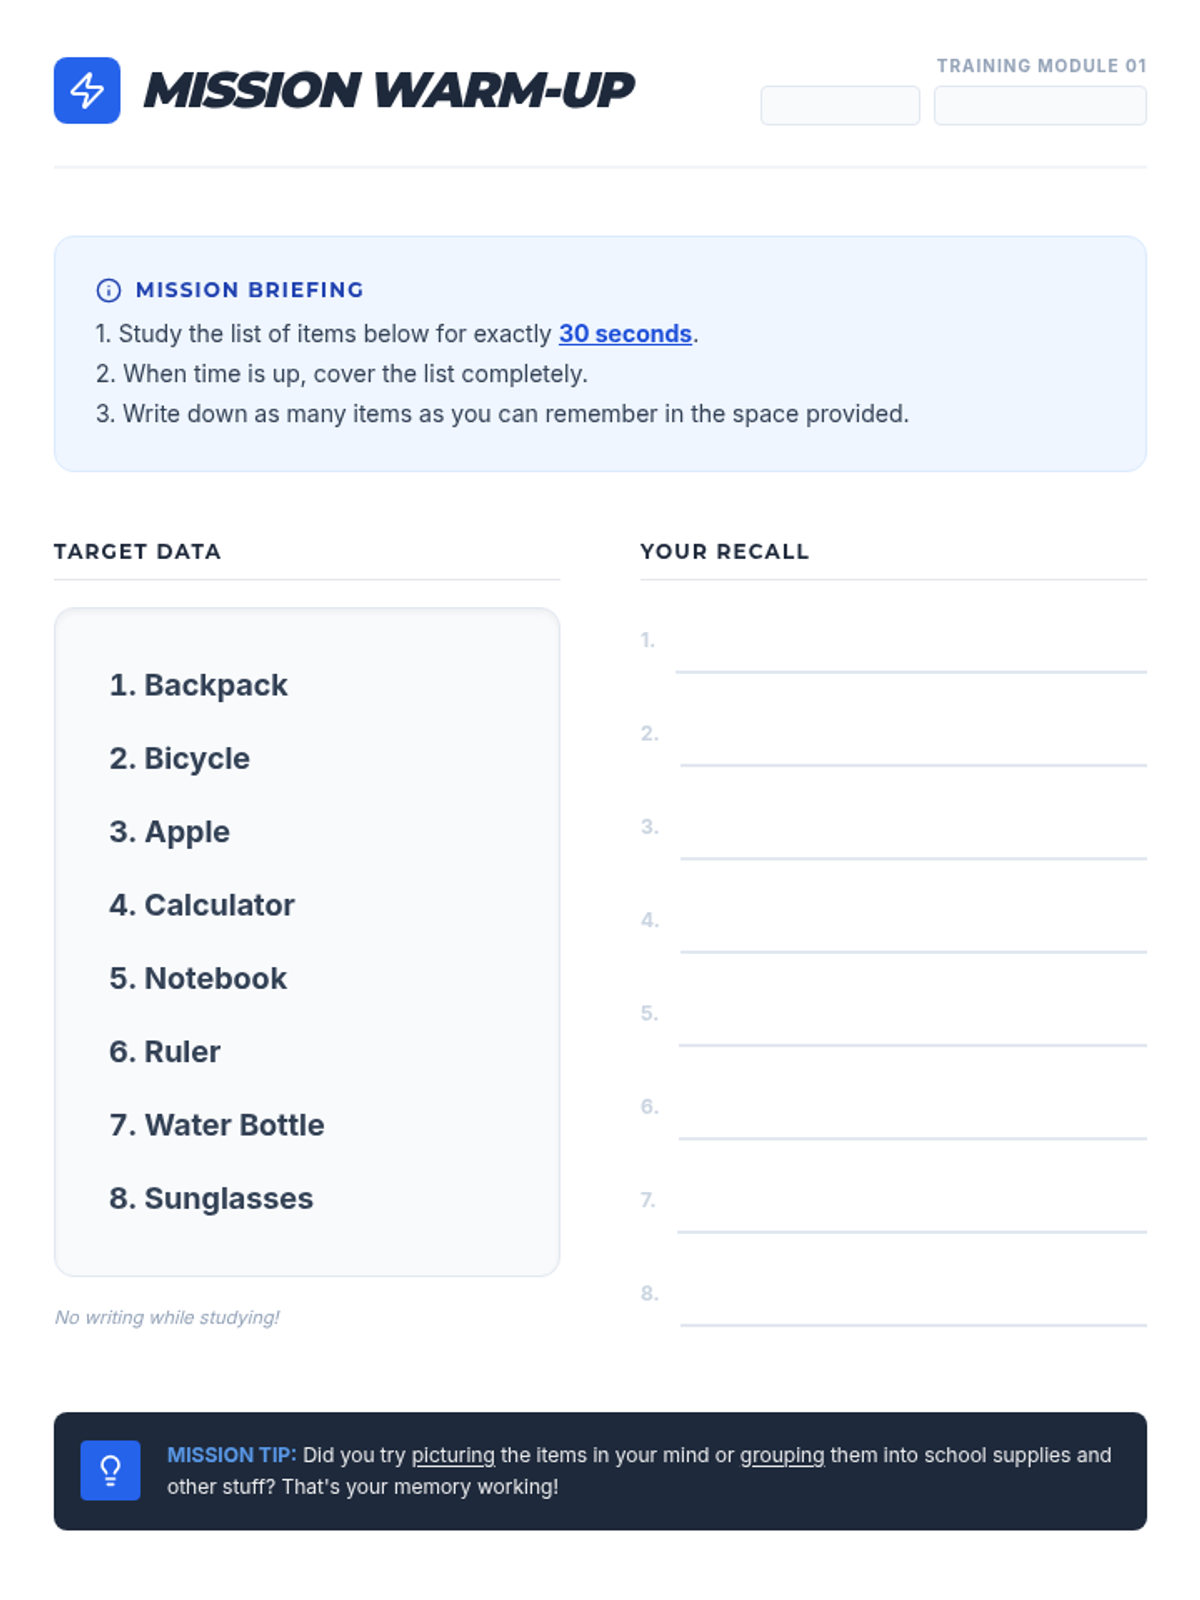Click the lightbulb icon in Mission Tip

pyautogui.click(x=110, y=1470)
